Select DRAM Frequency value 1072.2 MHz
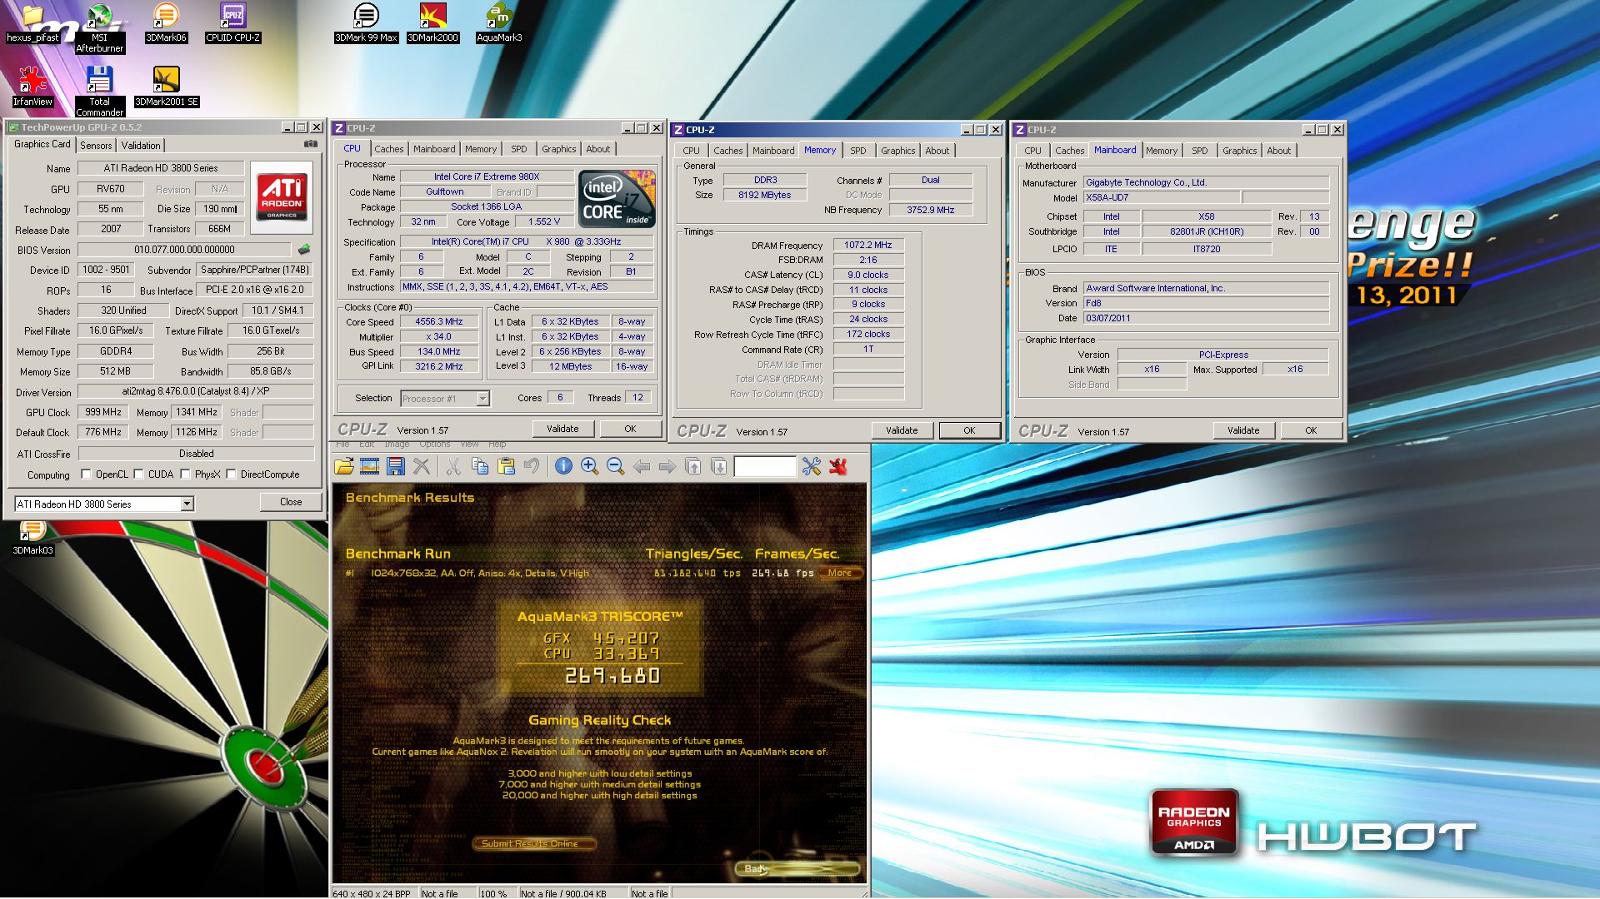This screenshot has height=899, width=1600. coord(868,245)
